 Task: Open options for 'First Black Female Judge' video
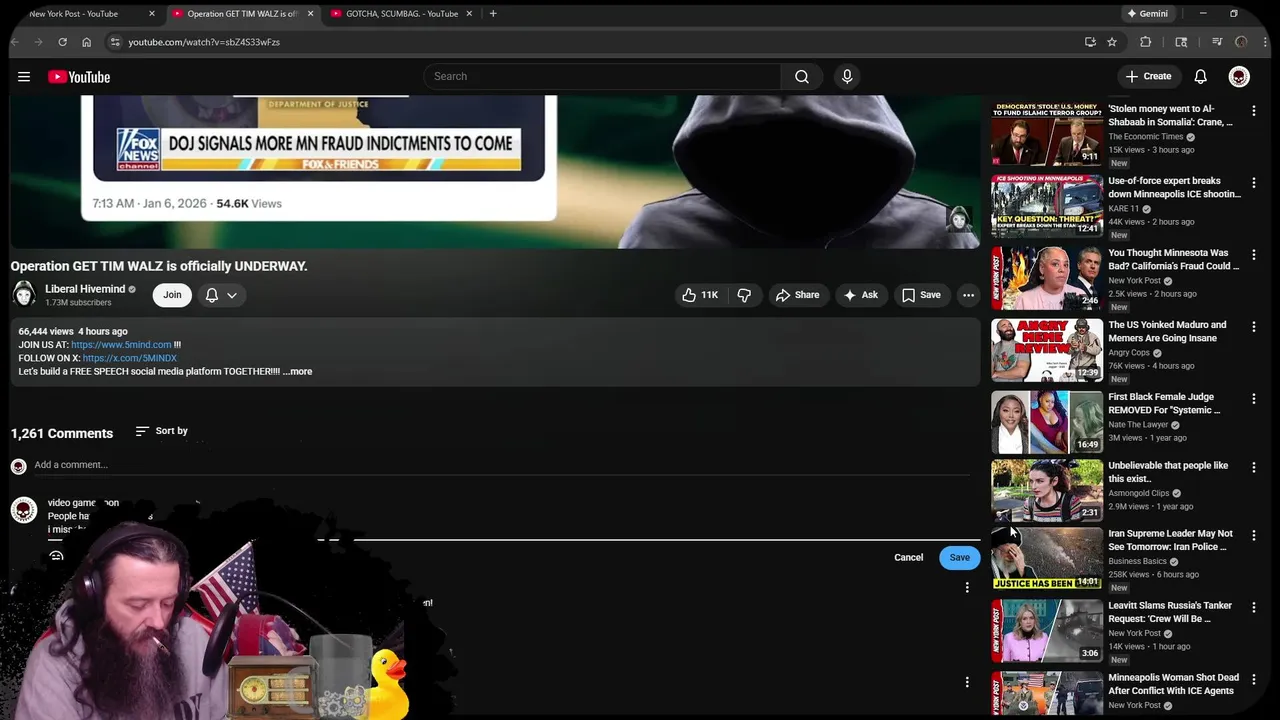(x=1254, y=399)
